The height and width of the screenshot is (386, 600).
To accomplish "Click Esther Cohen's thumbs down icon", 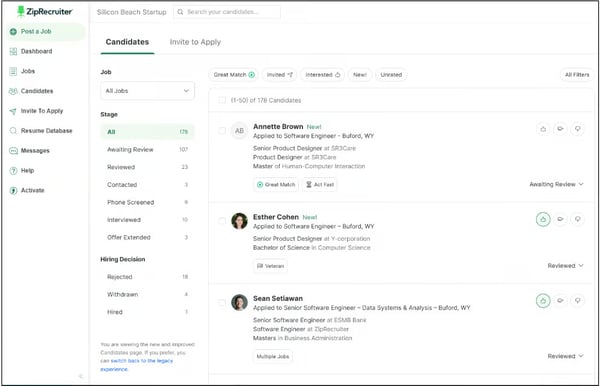I will tap(577, 219).
